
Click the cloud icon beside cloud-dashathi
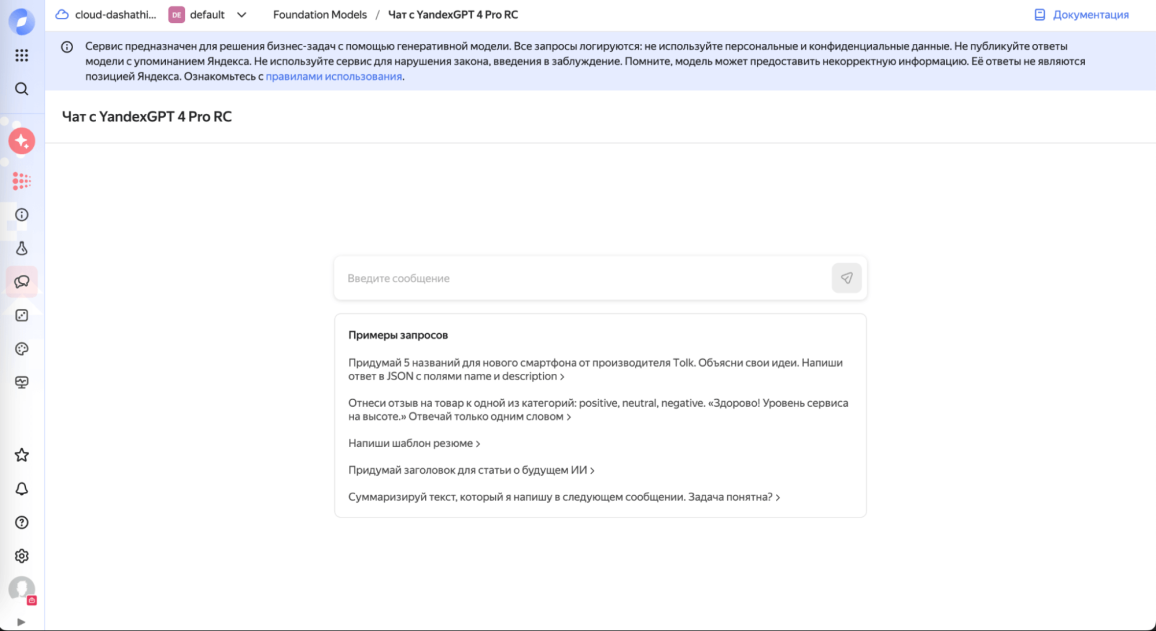62,15
